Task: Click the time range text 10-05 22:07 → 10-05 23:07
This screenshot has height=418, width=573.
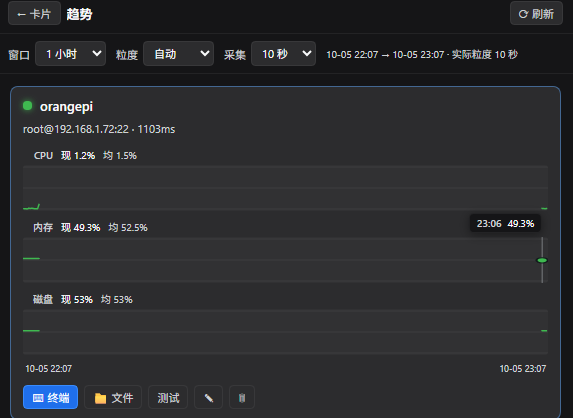Action: (385, 54)
